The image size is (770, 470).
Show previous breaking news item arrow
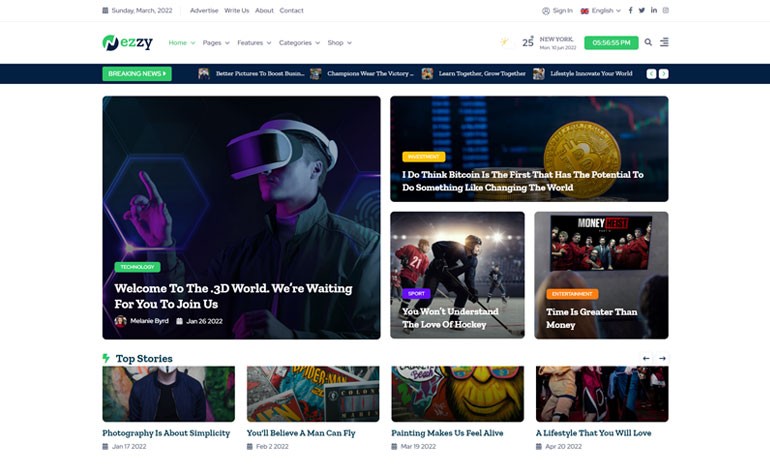(x=651, y=74)
